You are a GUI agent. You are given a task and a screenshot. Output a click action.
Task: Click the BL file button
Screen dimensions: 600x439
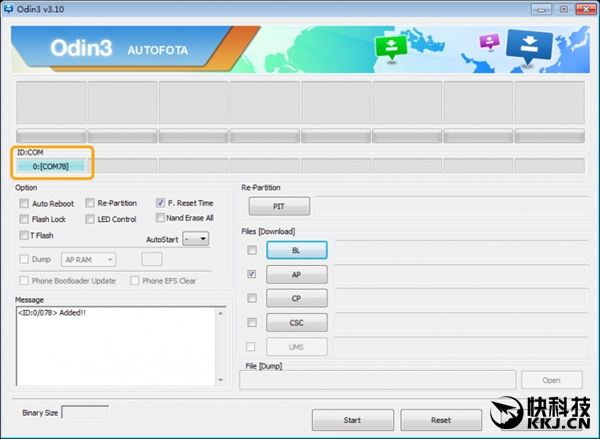point(297,250)
